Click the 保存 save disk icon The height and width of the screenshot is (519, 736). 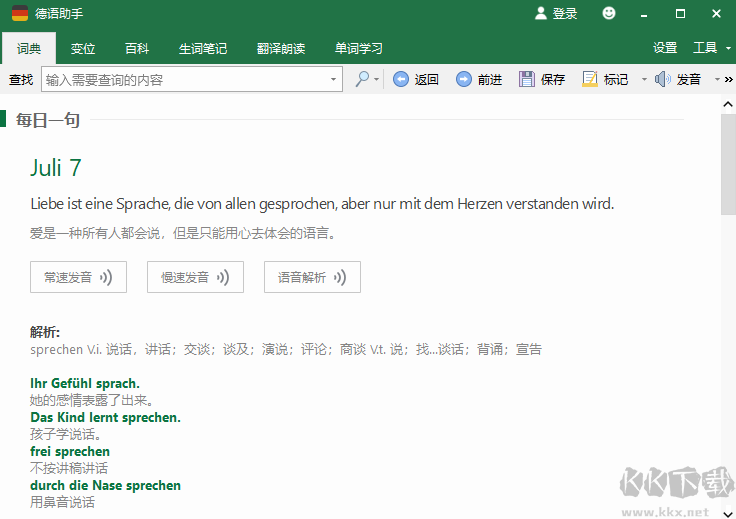pos(527,79)
